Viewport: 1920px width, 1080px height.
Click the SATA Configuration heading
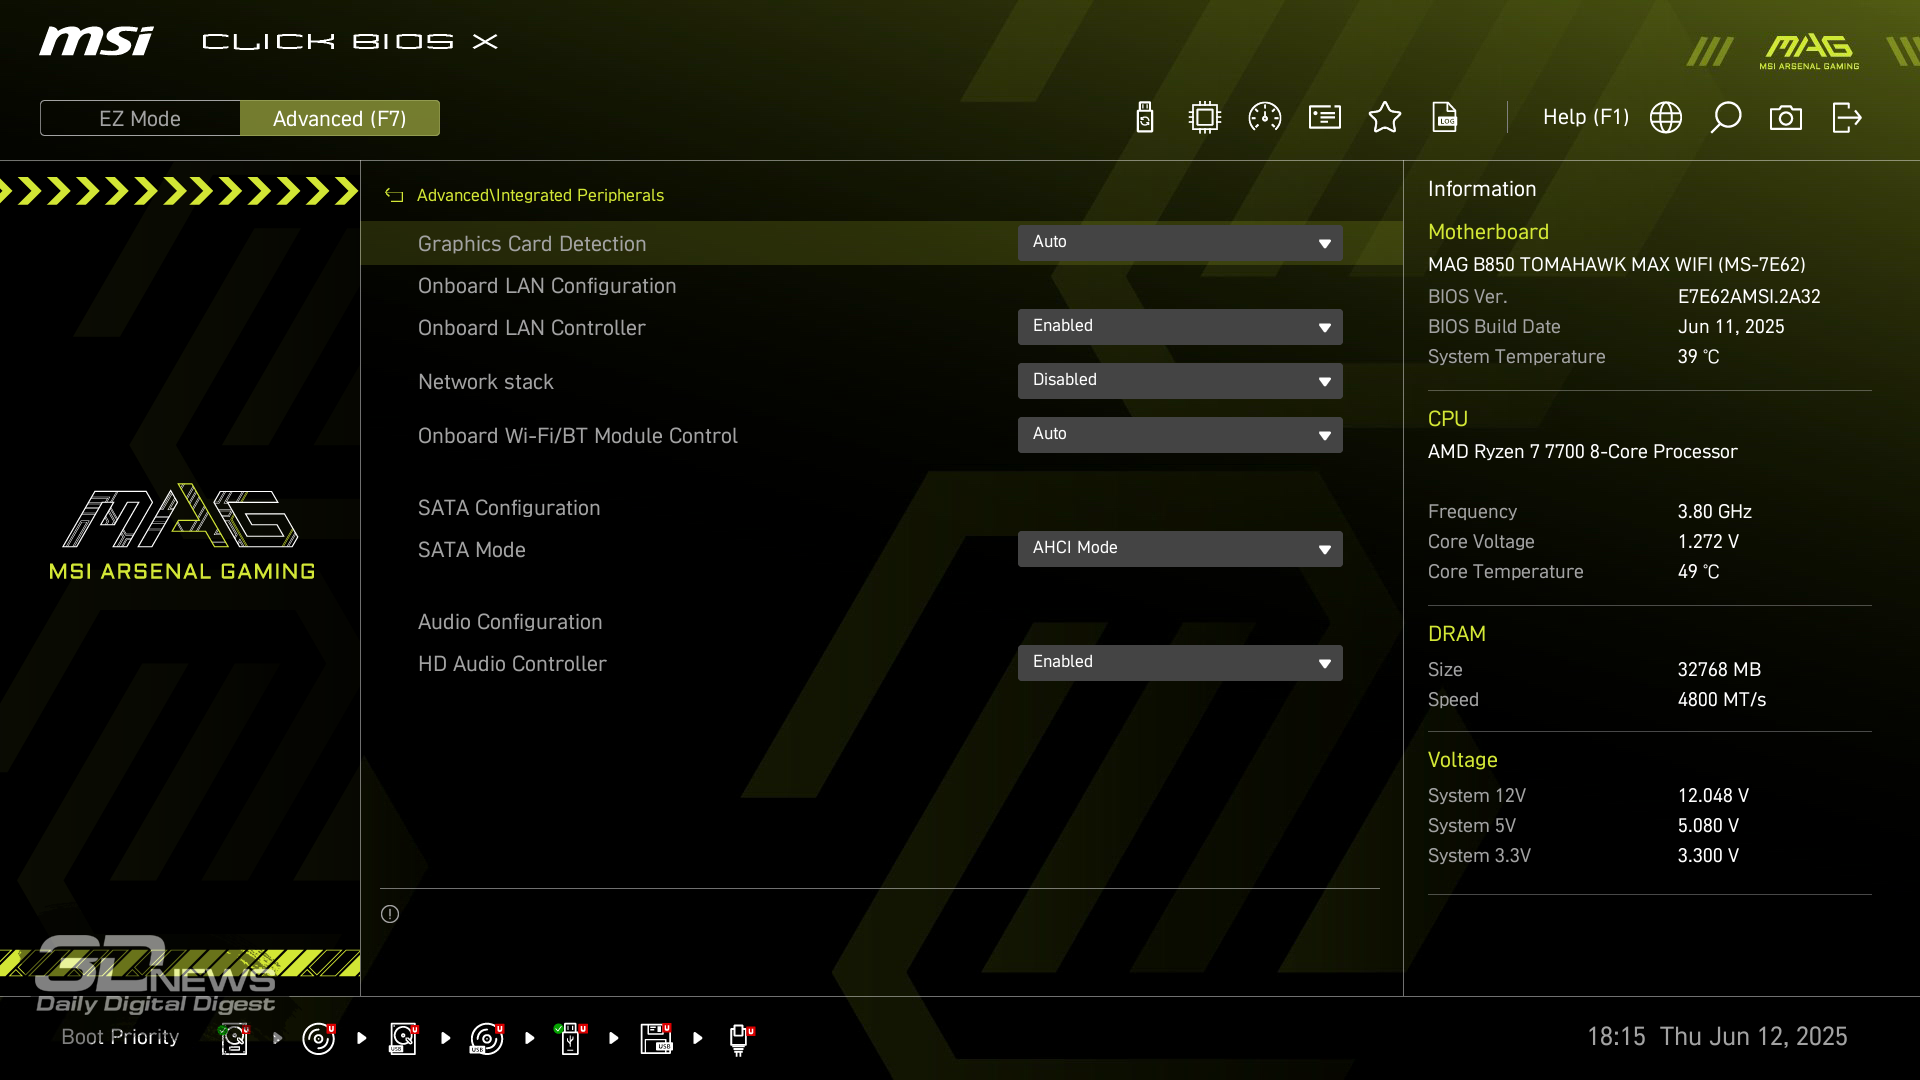coord(509,508)
